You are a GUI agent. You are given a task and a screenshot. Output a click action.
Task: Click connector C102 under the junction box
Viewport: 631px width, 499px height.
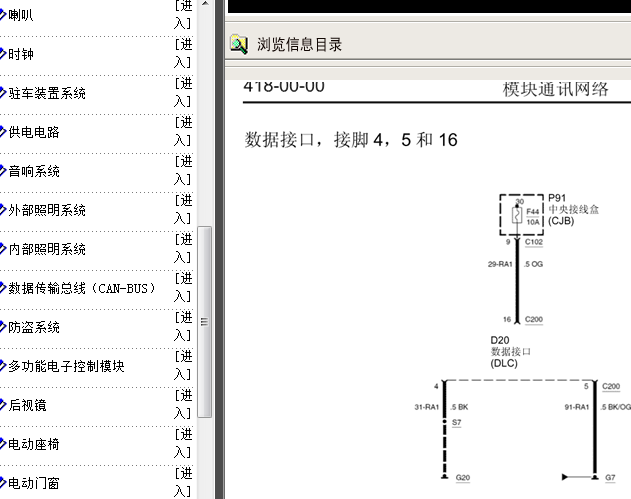click(x=534, y=242)
